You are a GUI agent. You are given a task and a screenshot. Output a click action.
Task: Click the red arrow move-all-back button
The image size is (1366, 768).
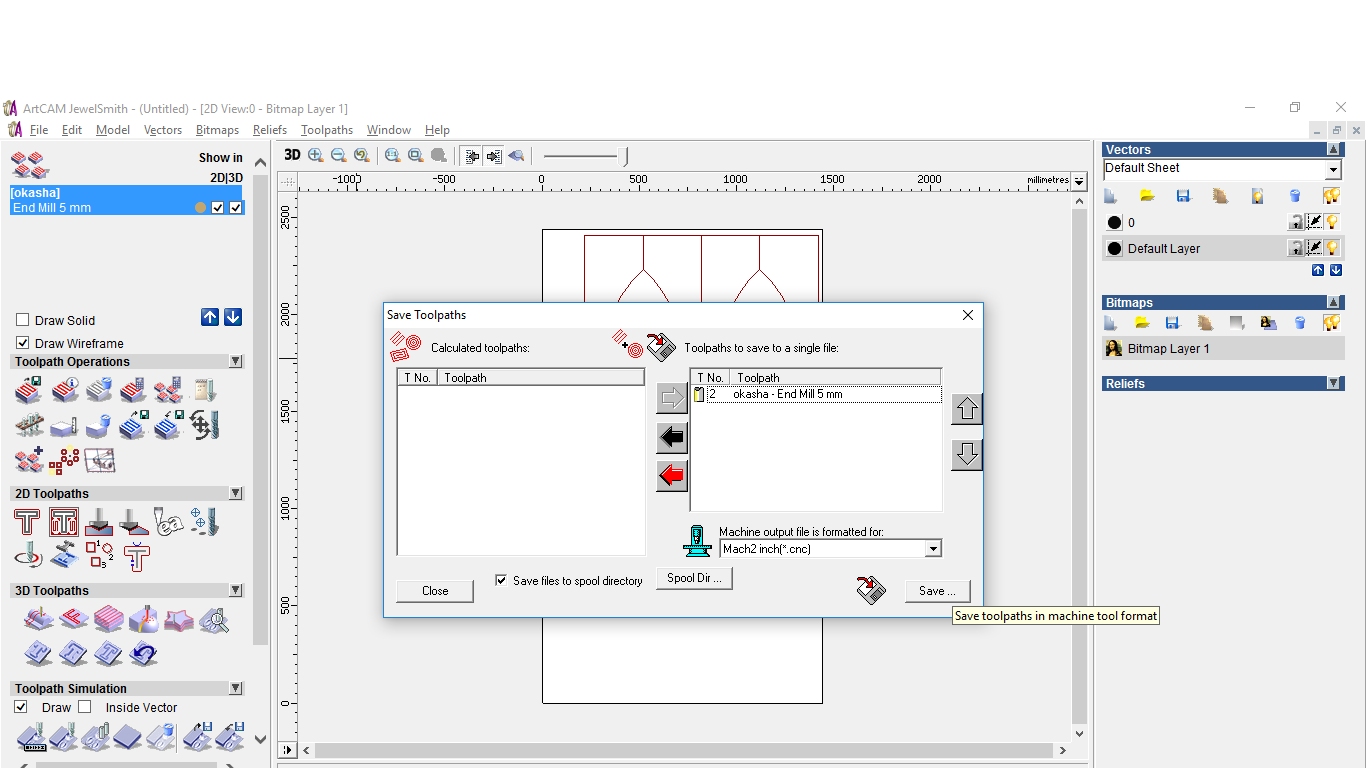(x=672, y=476)
